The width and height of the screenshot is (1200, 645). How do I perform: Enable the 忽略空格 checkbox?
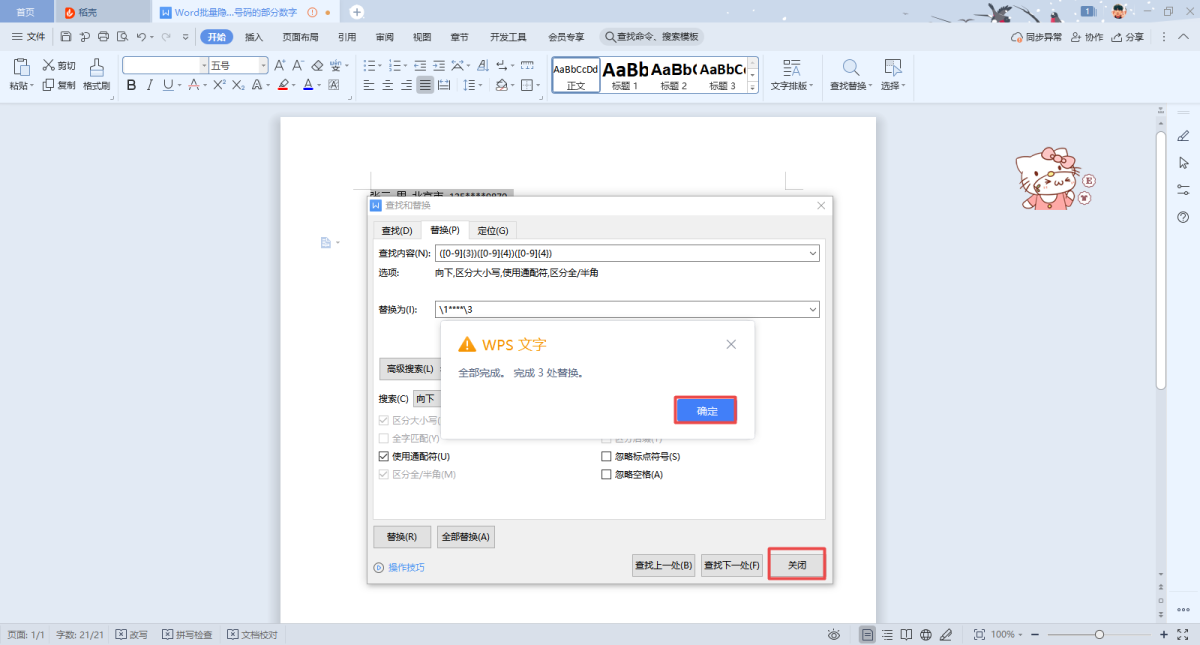point(606,474)
